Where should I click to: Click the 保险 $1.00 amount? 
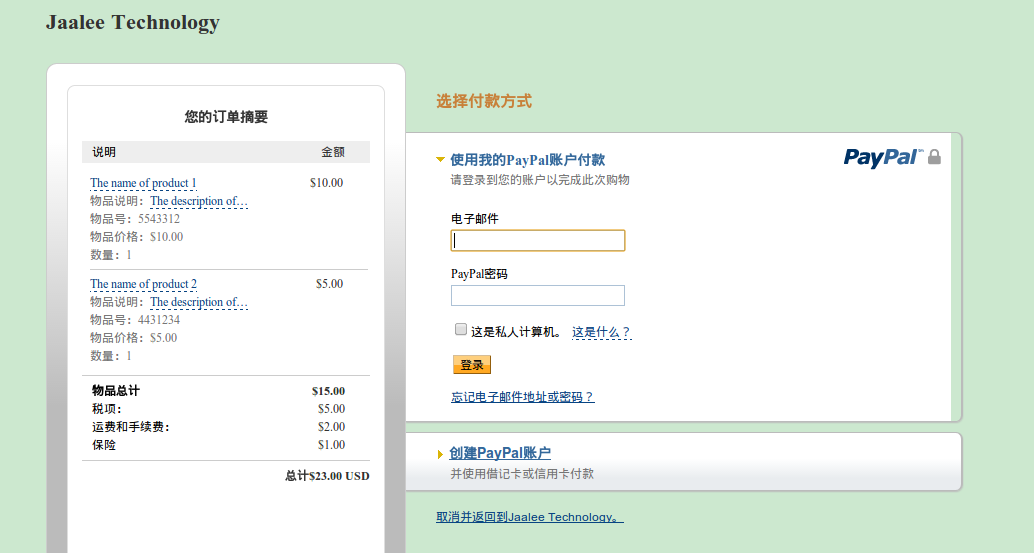pos(331,445)
